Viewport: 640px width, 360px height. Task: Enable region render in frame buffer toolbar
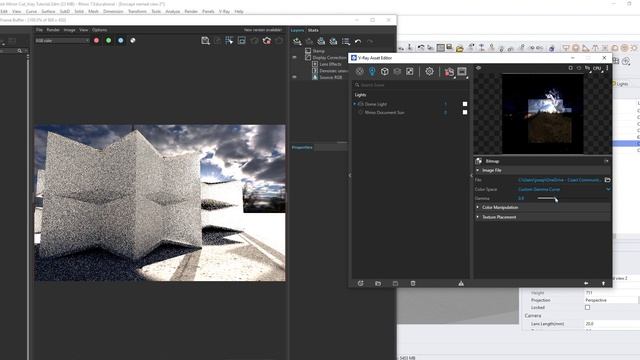pos(242,40)
